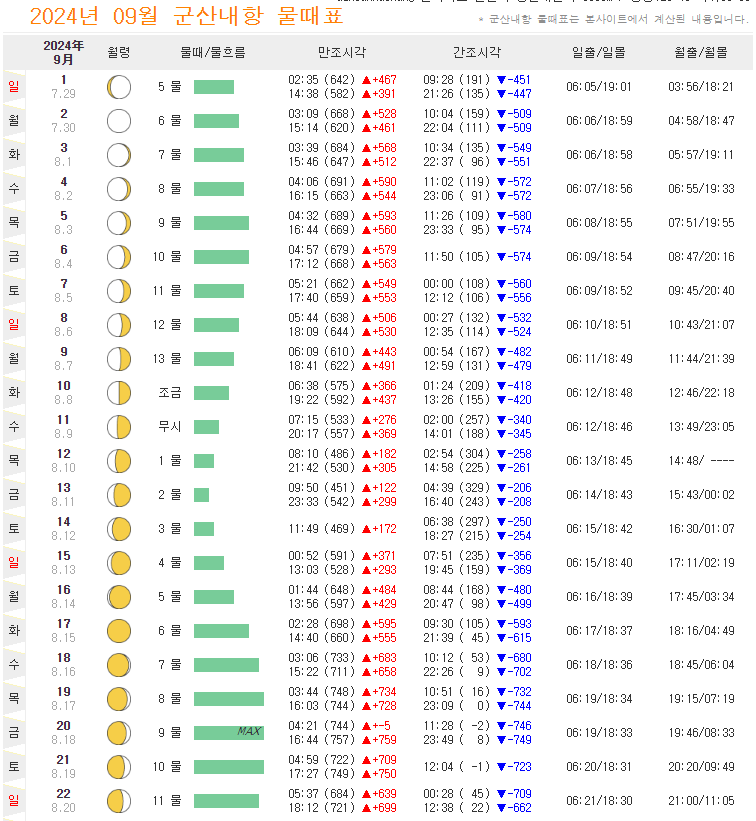The width and height of the screenshot is (756, 821).
Task: Click the moon phase icon for September 5
Action: point(119,223)
